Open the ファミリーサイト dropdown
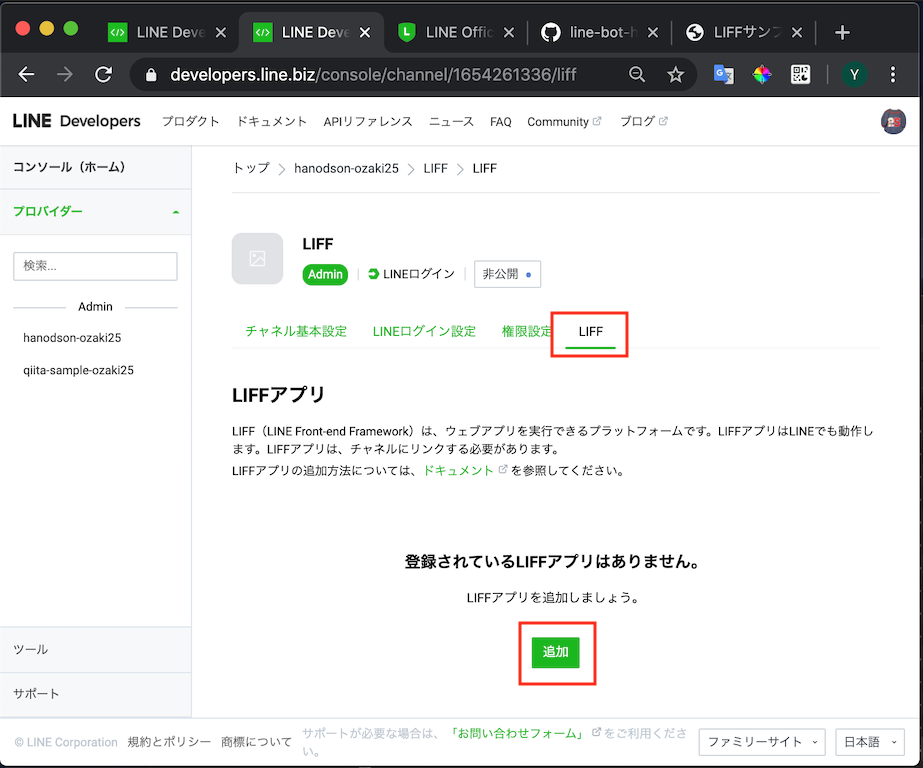This screenshot has height=768, width=923. [762, 742]
